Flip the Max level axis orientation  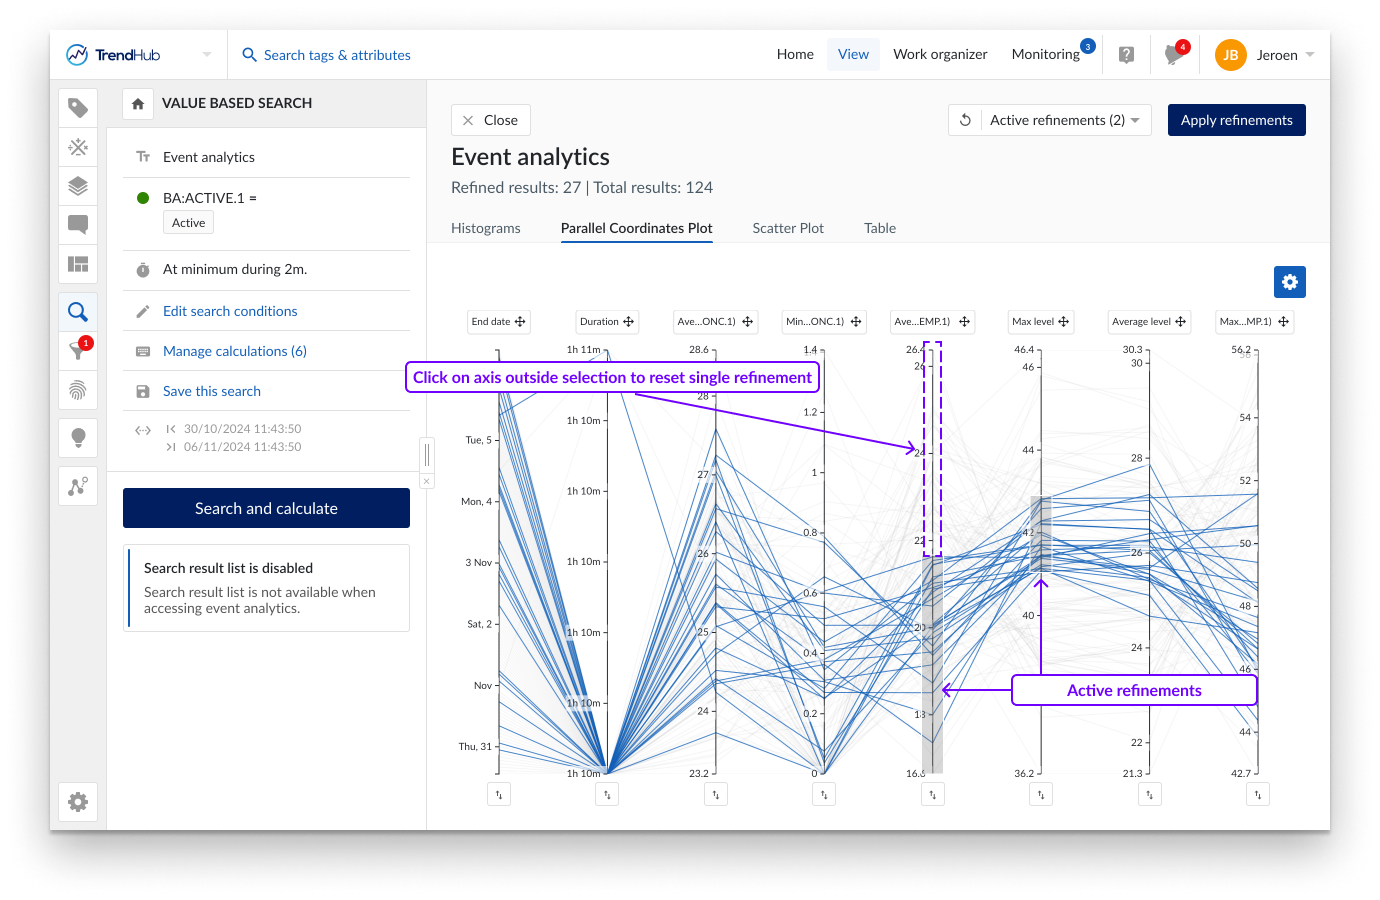pyautogui.click(x=1041, y=794)
